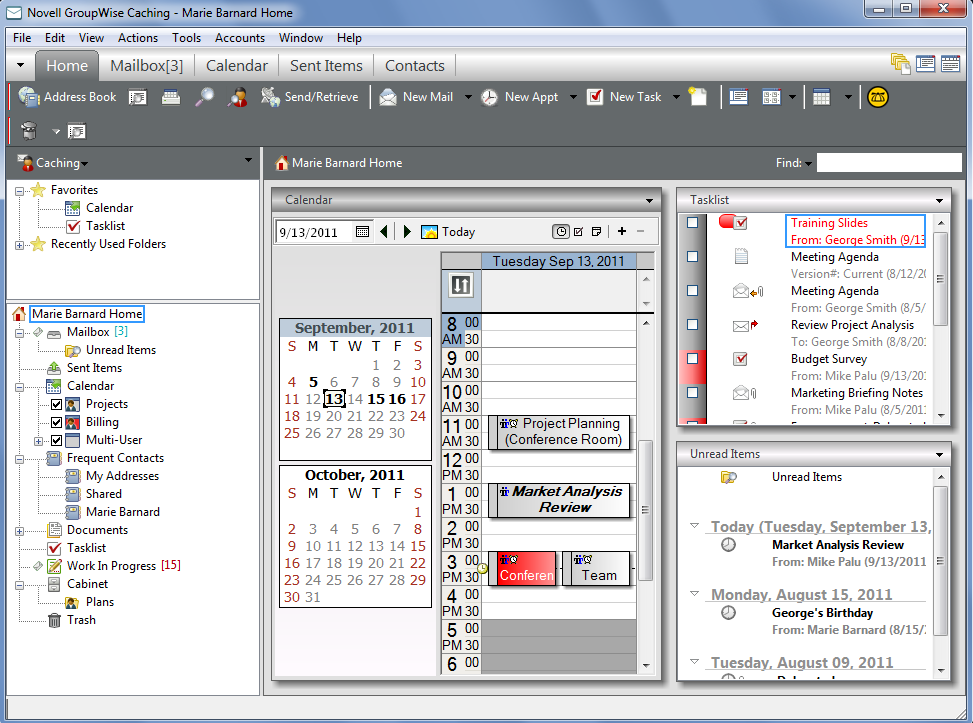Screen dimensions: 973x723
Task: Uncheck the Projects calendar checkbox
Action: 57,404
